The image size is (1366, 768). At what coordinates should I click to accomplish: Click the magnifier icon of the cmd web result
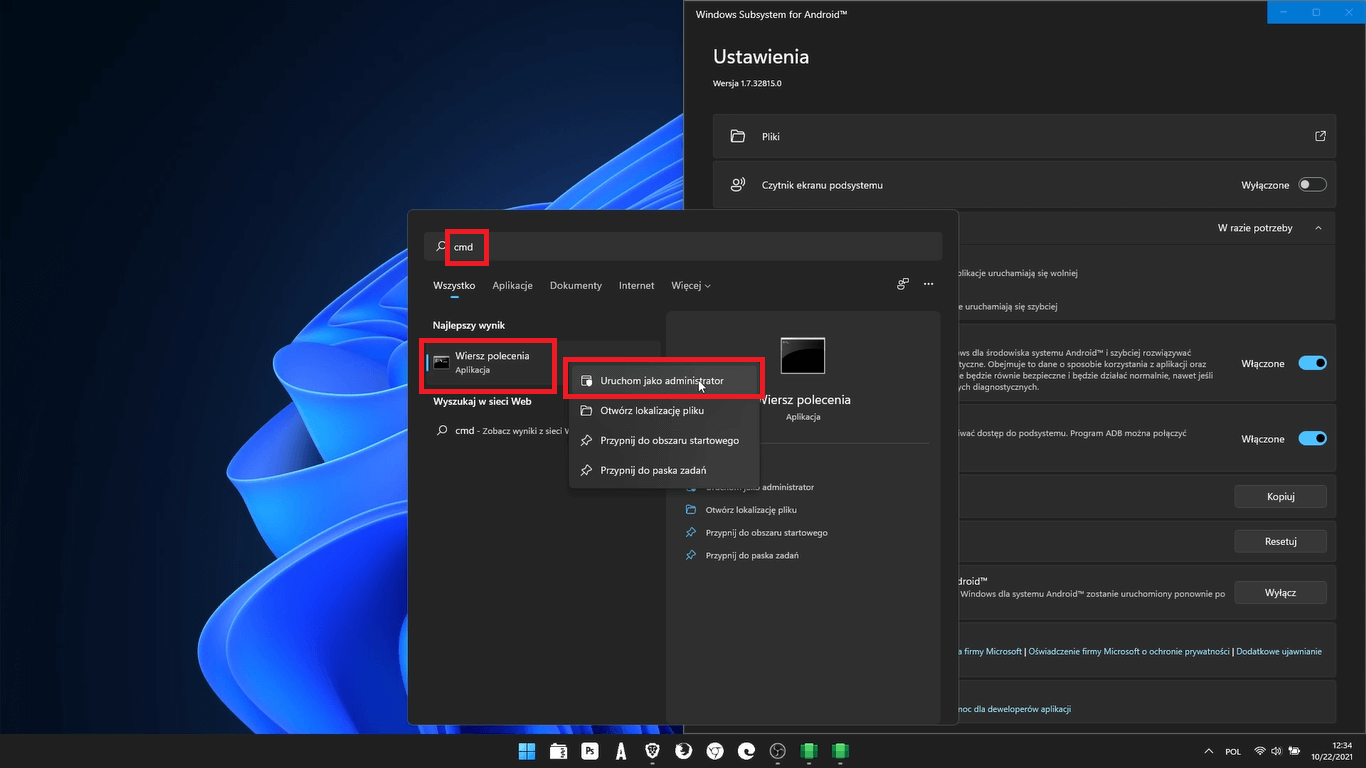pos(441,431)
